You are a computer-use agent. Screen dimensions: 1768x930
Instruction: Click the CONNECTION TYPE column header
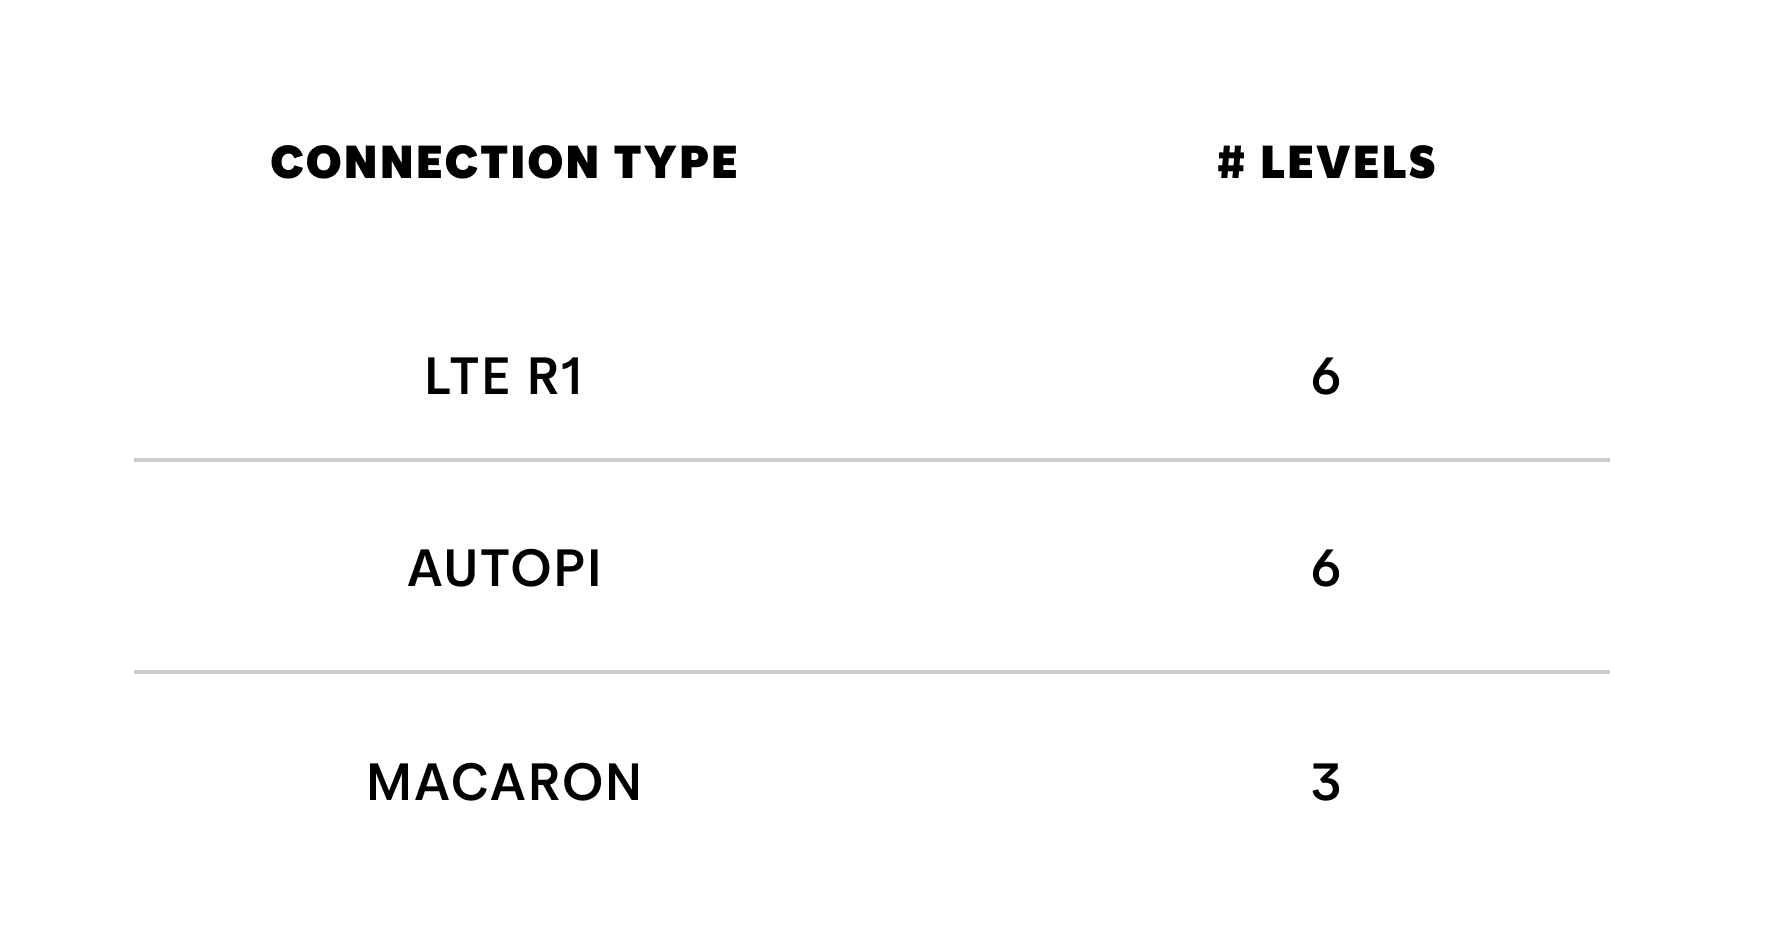pos(504,163)
